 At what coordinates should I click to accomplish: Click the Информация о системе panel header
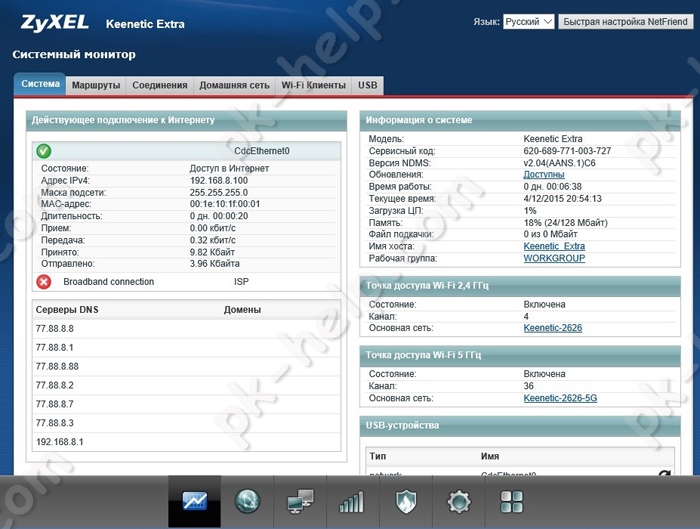(x=520, y=120)
